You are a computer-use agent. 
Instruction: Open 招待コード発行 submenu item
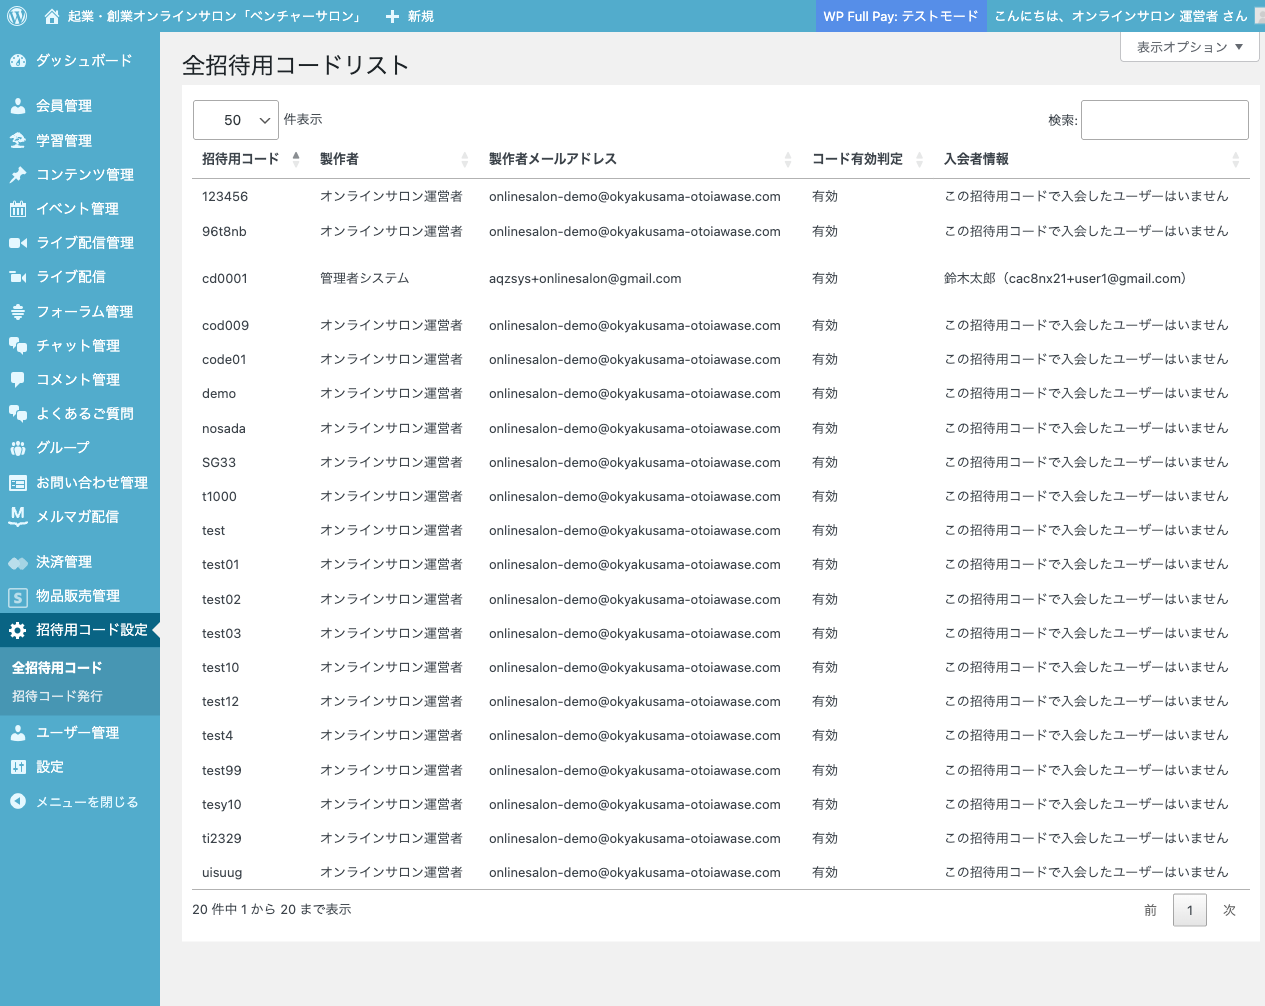click(57, 696)
